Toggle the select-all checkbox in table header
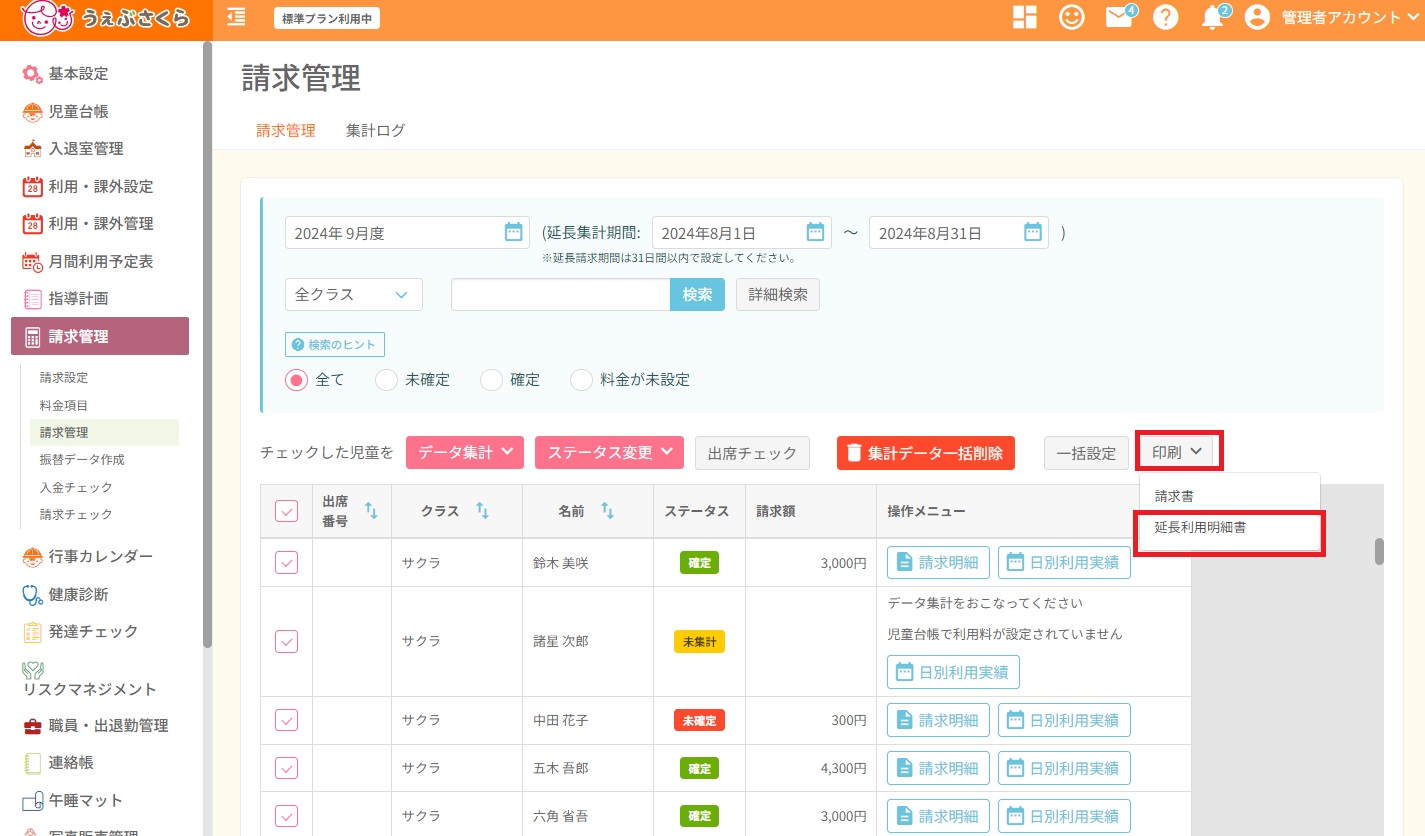The height and width of the screenshot is (836, 1425). click(x=286, y=511)
